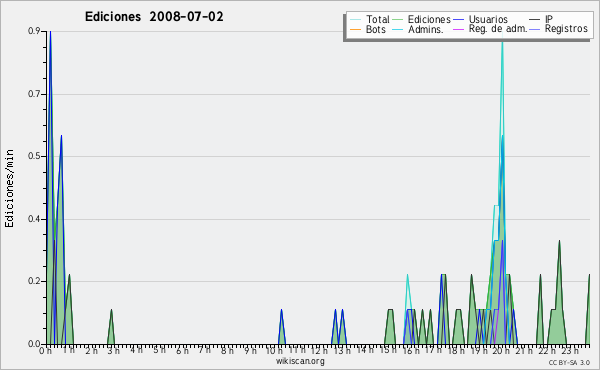Click the '0 h' x-axis label
This screenshot has width=600, height=370.
pyautogui.click(x=46, y=351)
